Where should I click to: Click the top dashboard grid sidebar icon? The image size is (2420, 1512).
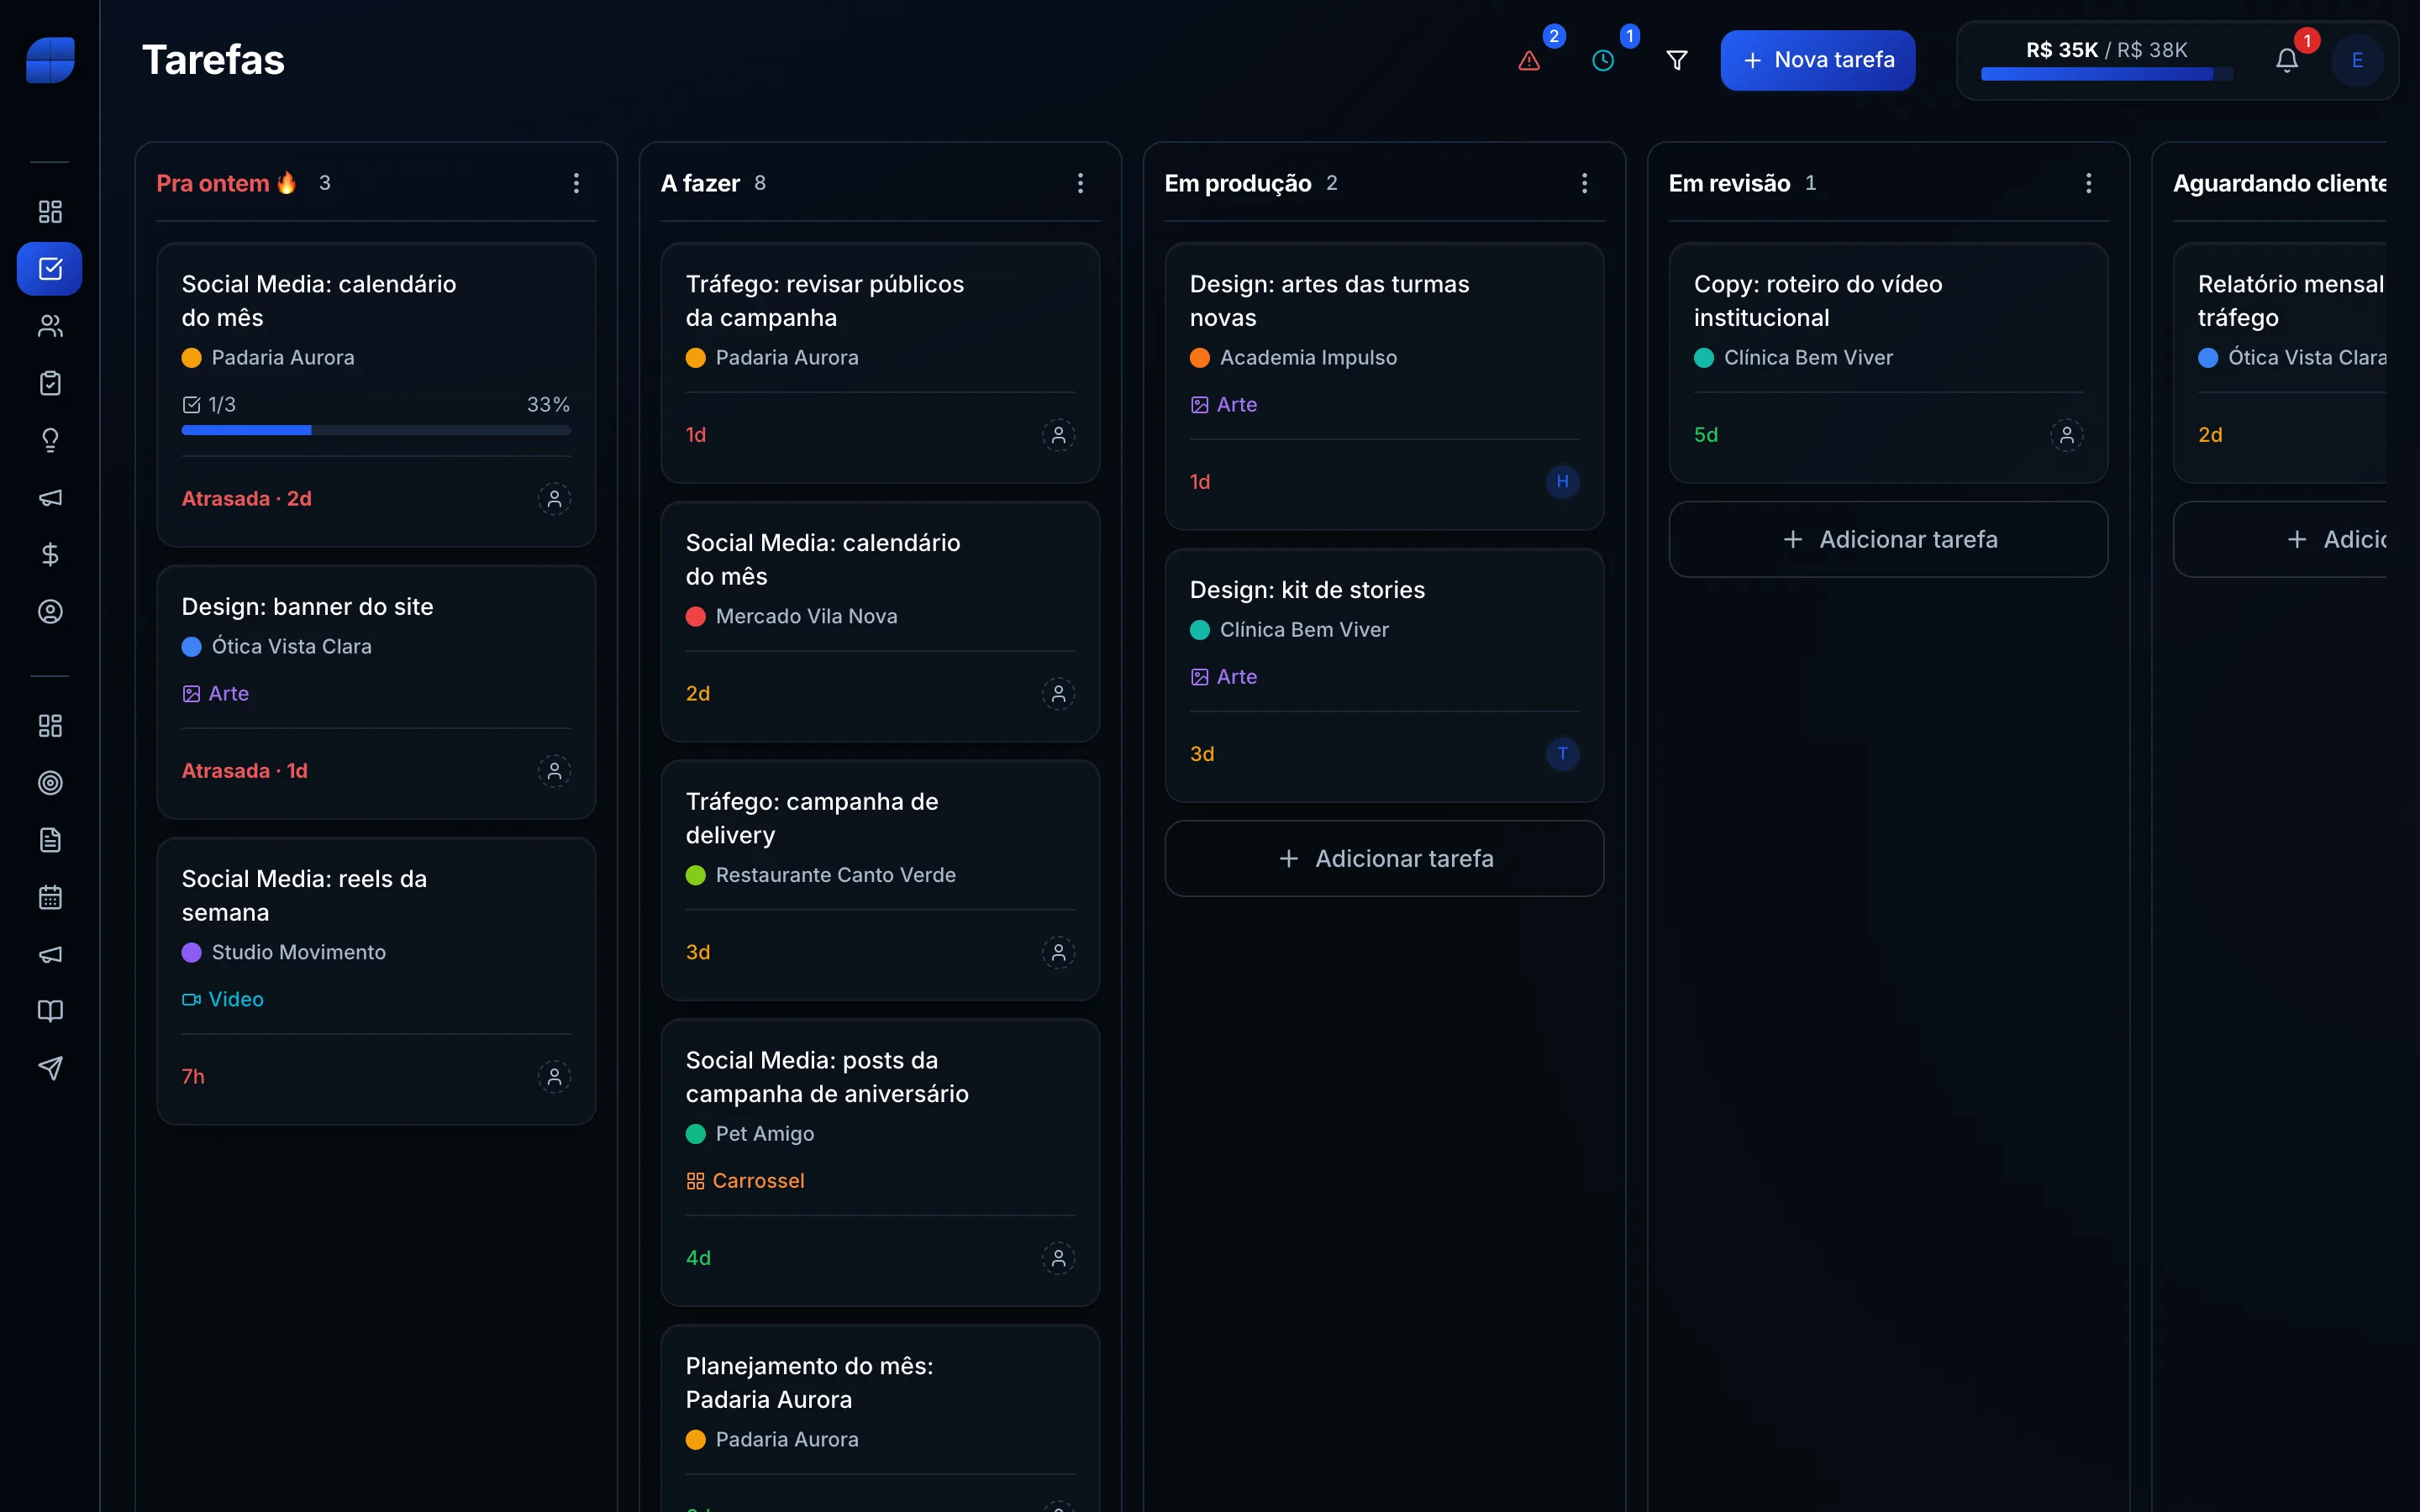pos(50,212)
